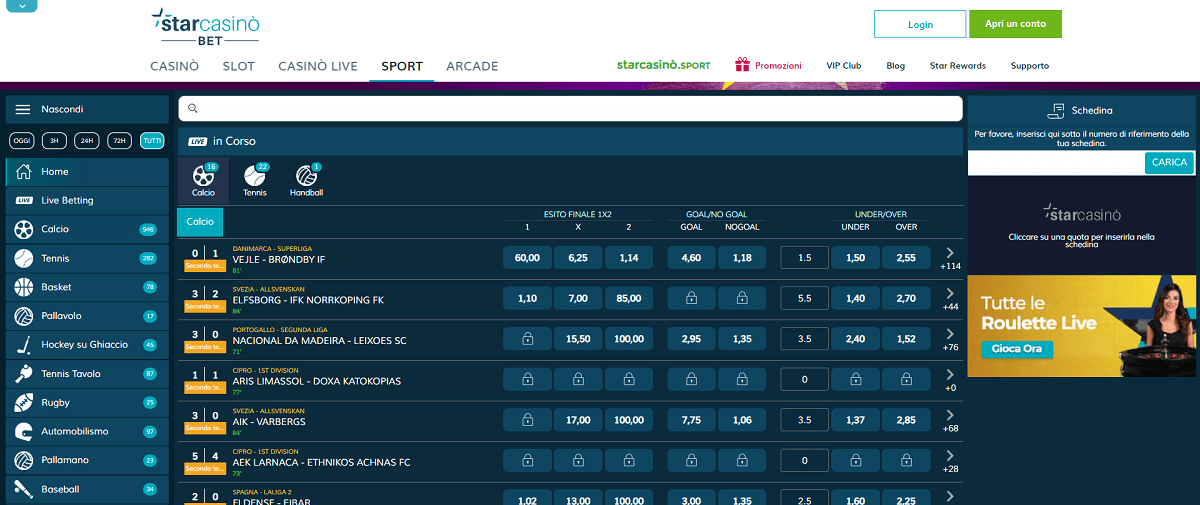1200x505 pixels.
Task: Select Calcio soccer ball in sidebar
Action: pyautogui.click(x=24, y=229)
